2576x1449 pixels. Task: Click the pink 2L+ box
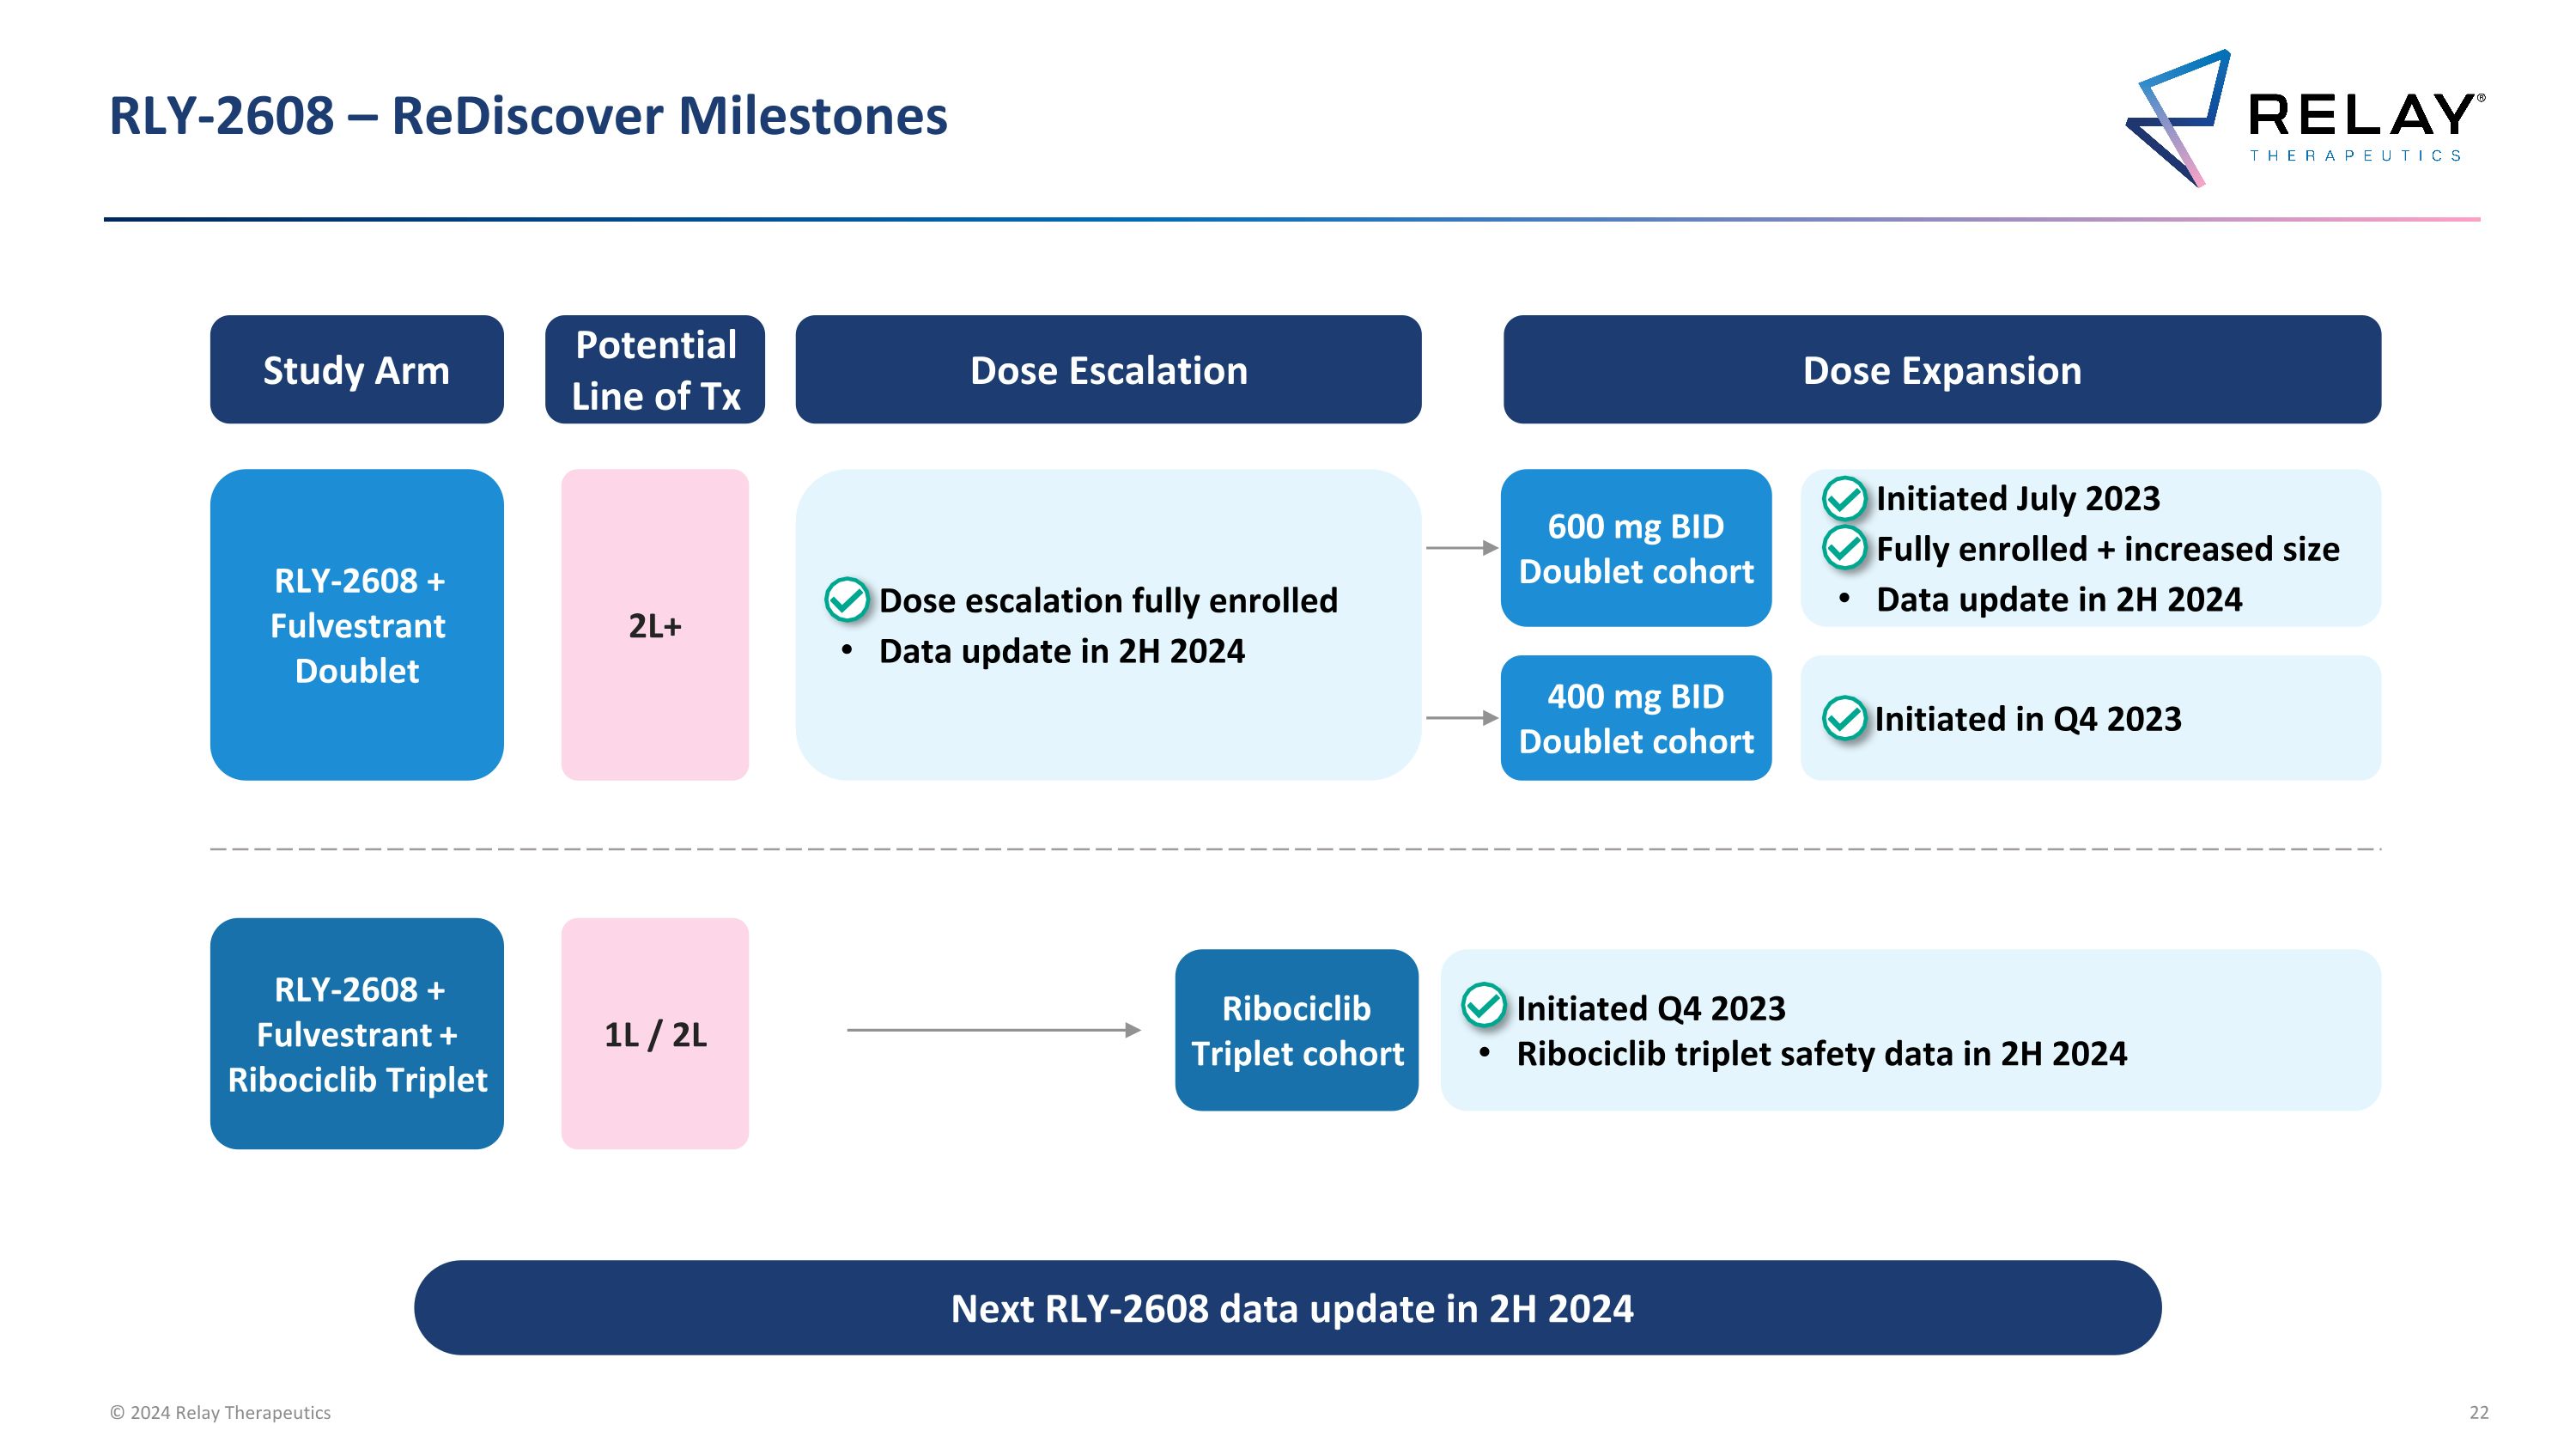[x=655, y=625]
